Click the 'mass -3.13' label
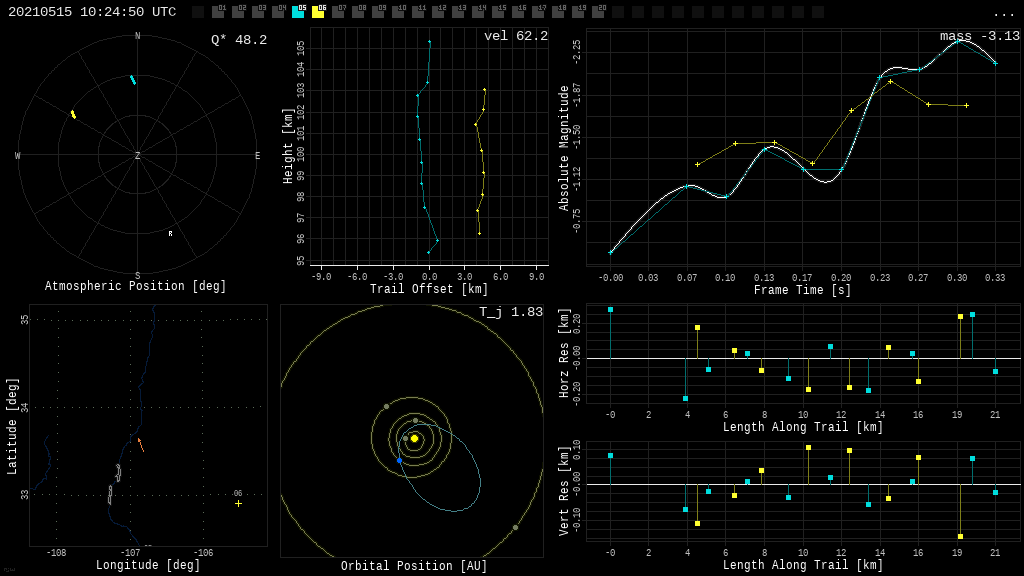This screenshot has width=1024, height=576. [x=979, y=36]
